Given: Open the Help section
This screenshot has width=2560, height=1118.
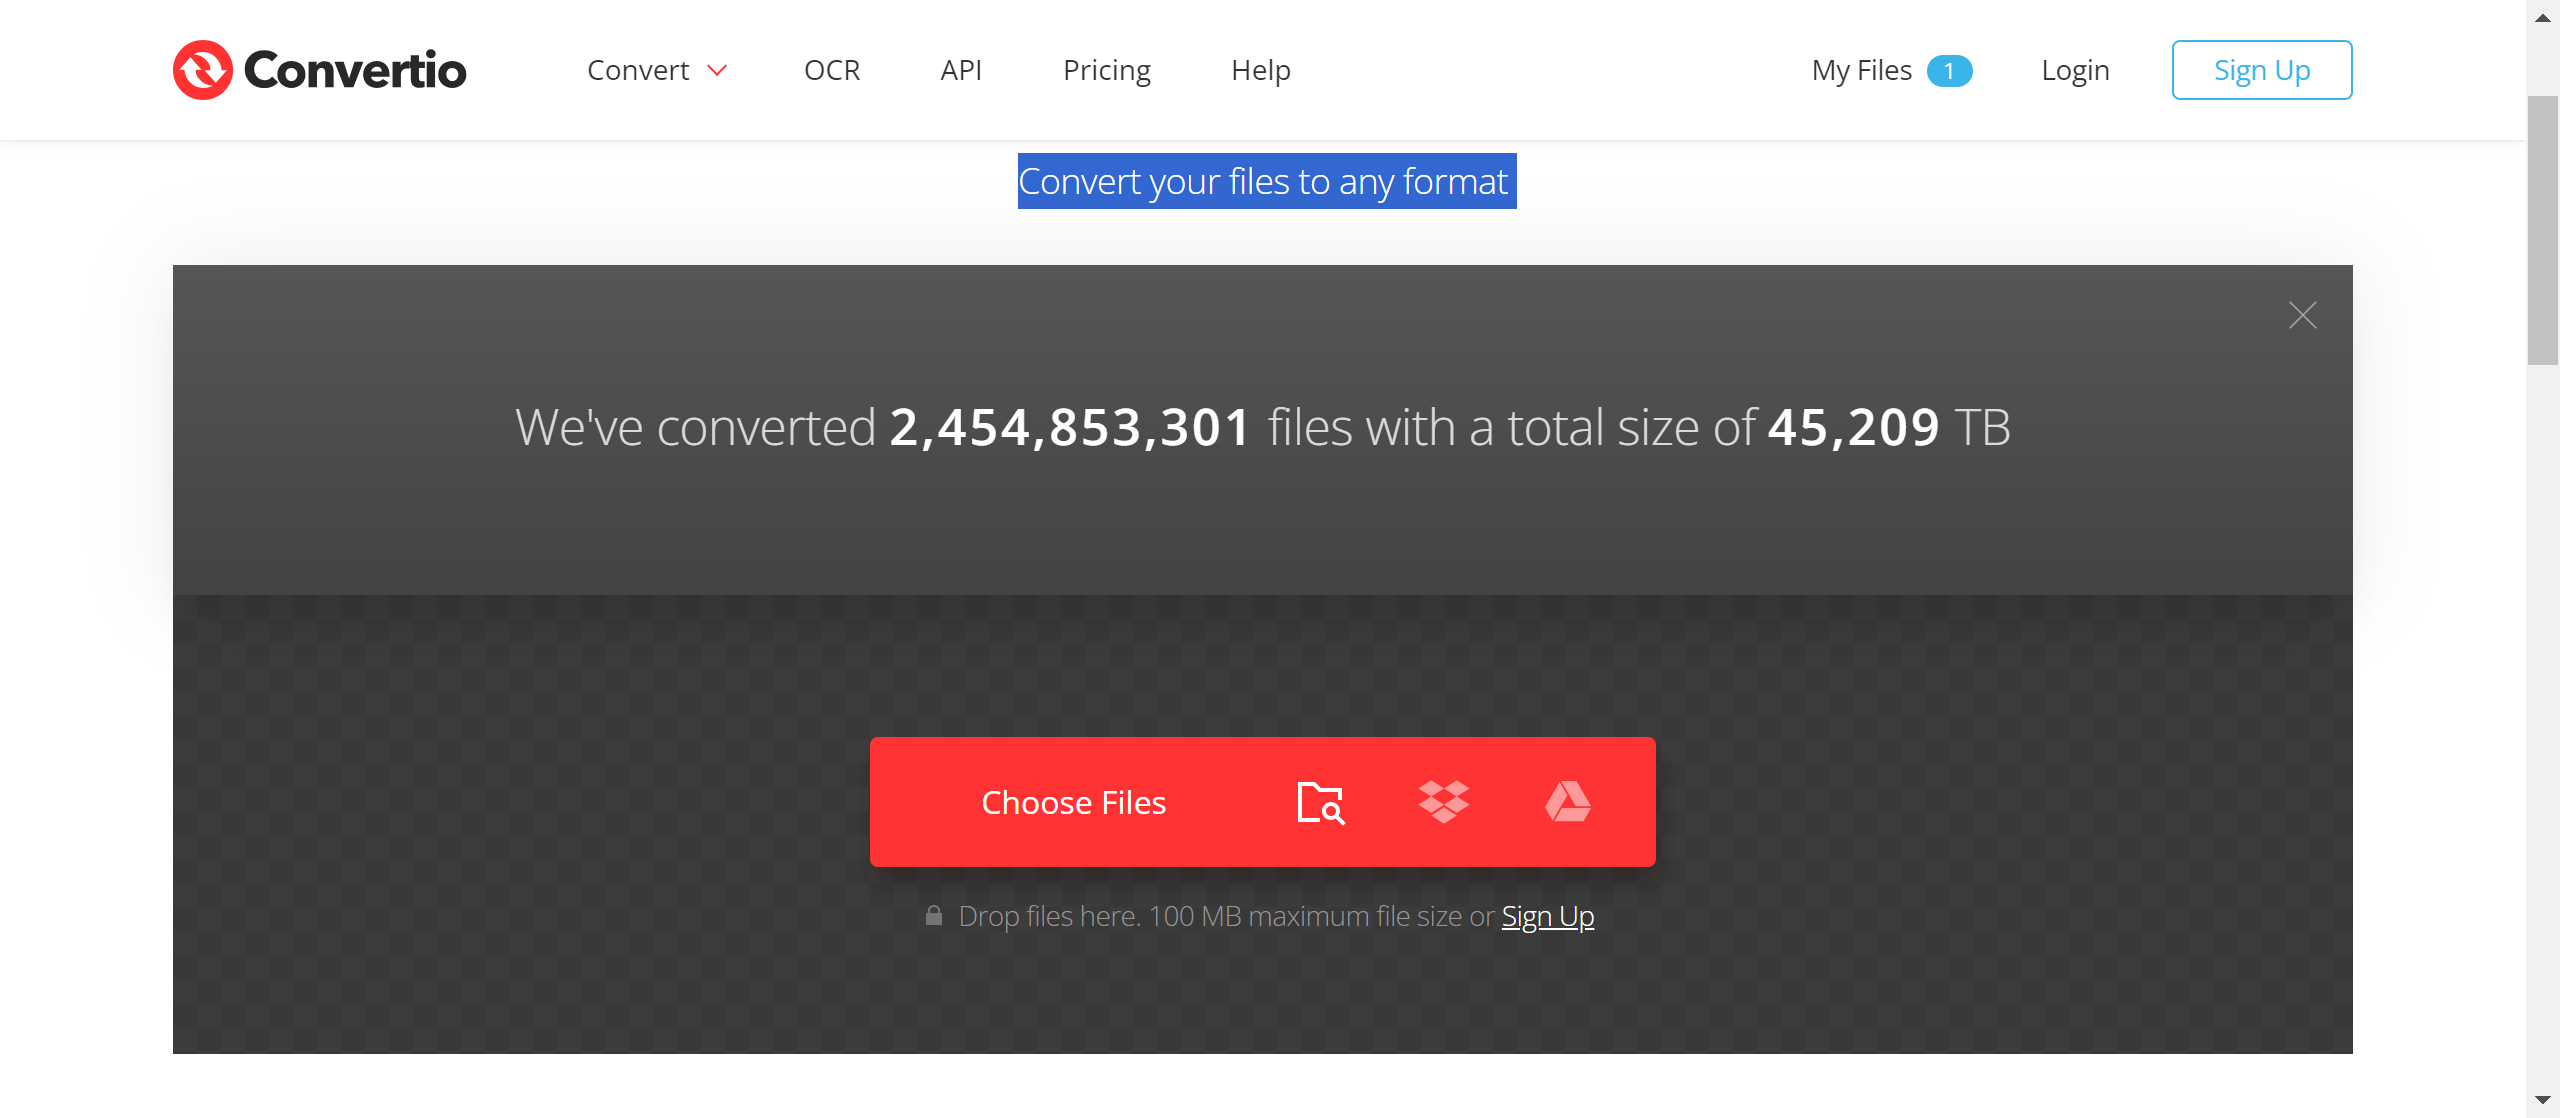Looking at the screenshot, I should pyautogui.click(x=1259, y=70).
